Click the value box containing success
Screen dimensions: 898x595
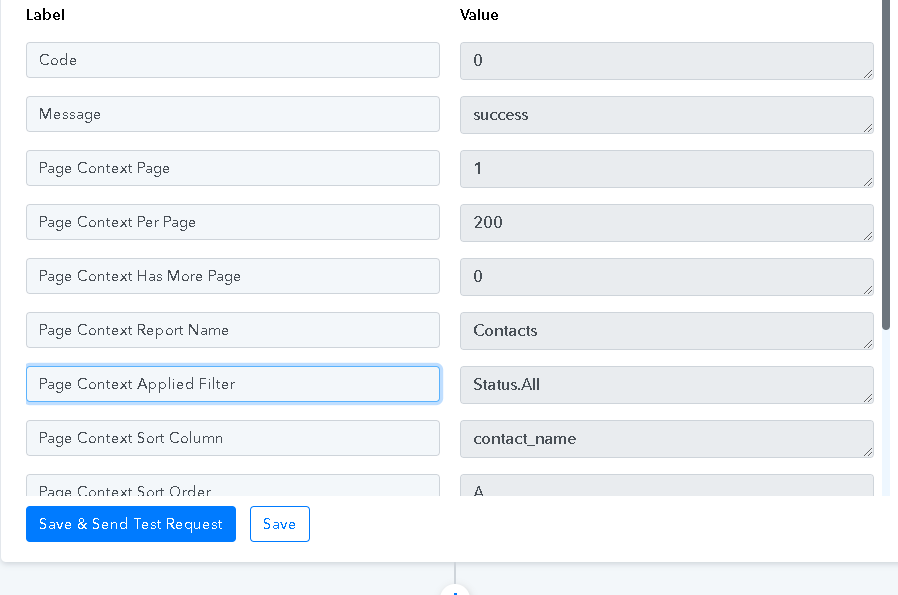coord(667,115)
